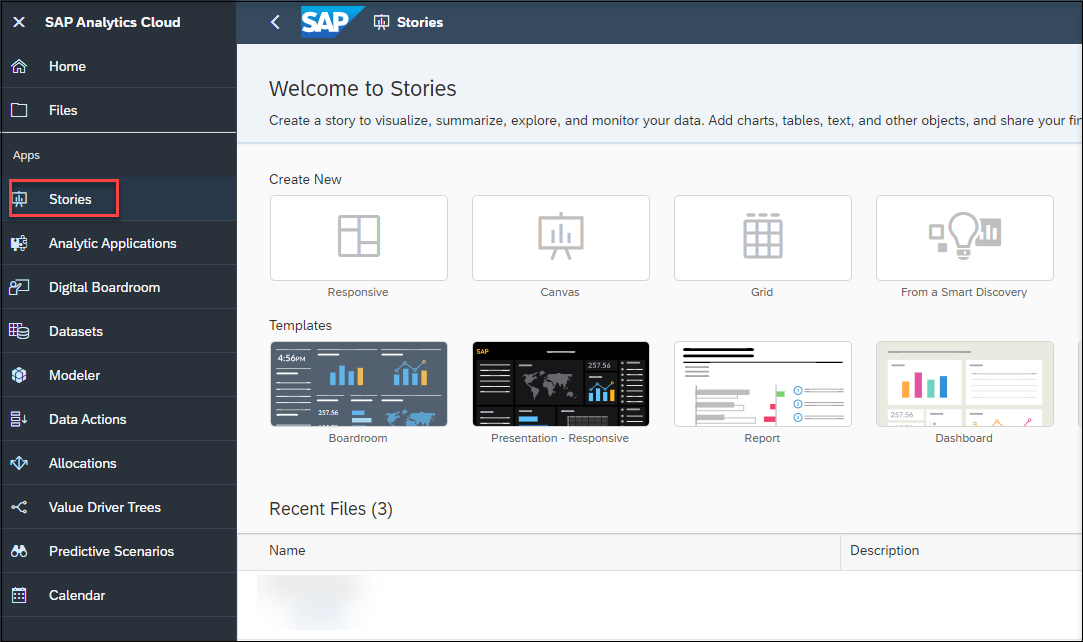Open Analytic Applications menu entry
1083x642 pixels.
pyautogui.click(x=119, y=244)
